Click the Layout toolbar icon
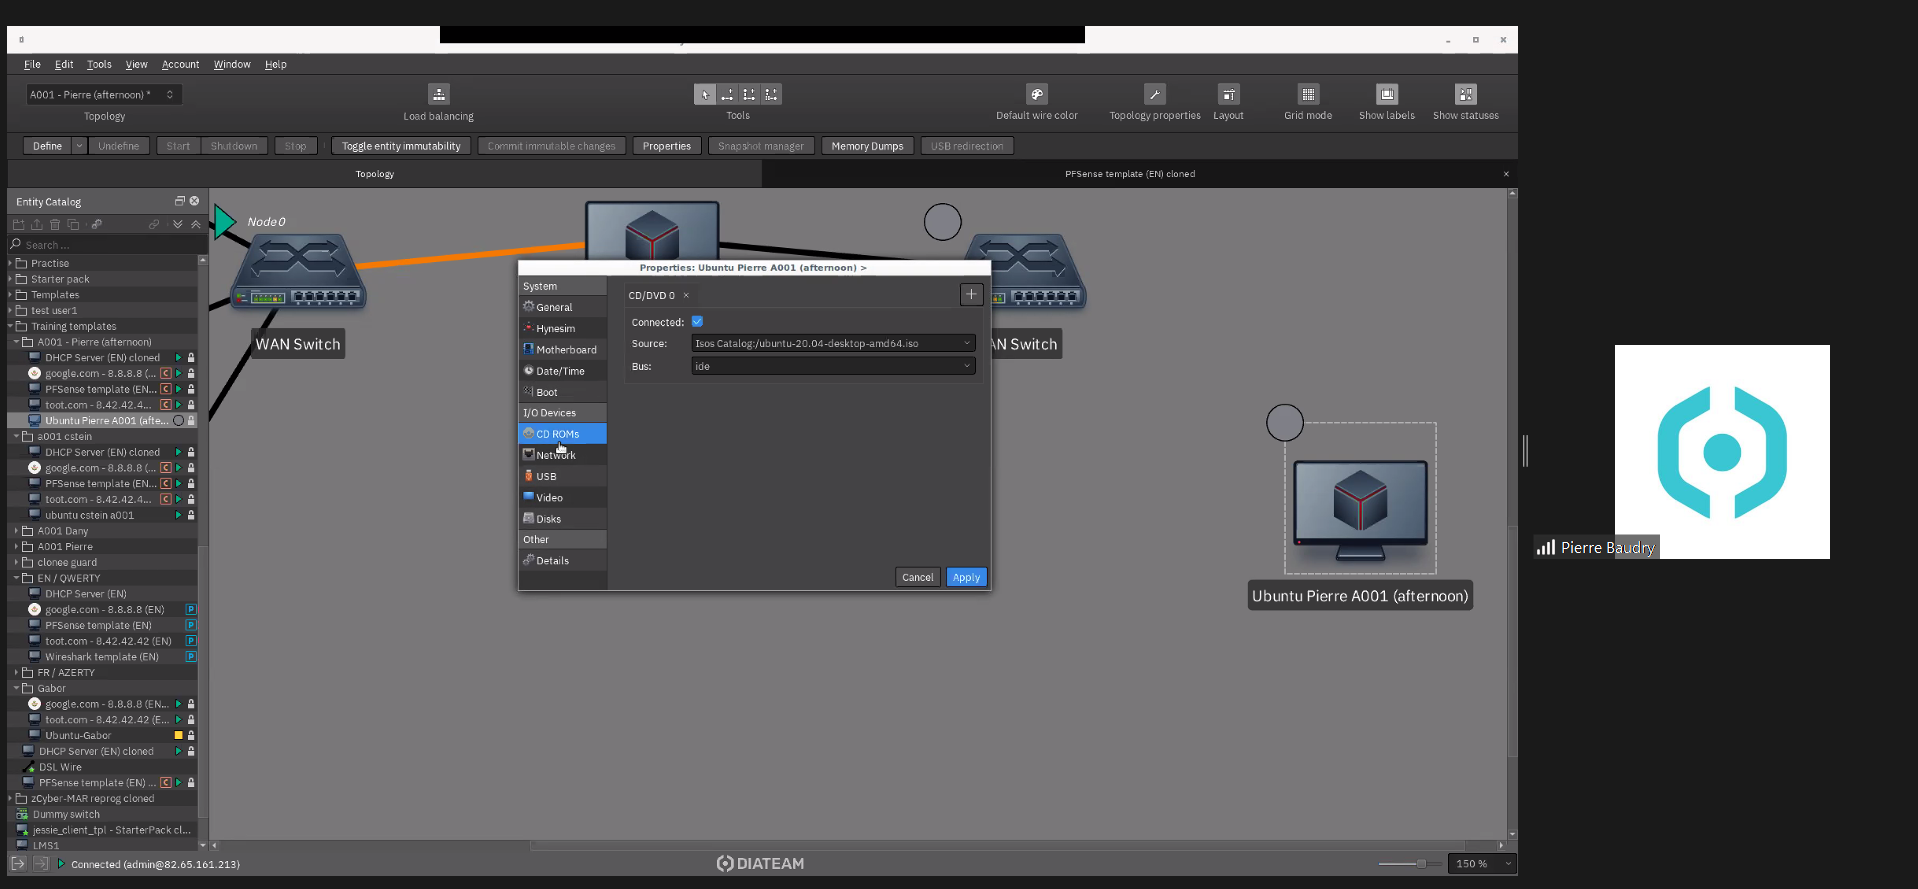The width and height of the screenshot is (1918, 889). [1228, 95]
